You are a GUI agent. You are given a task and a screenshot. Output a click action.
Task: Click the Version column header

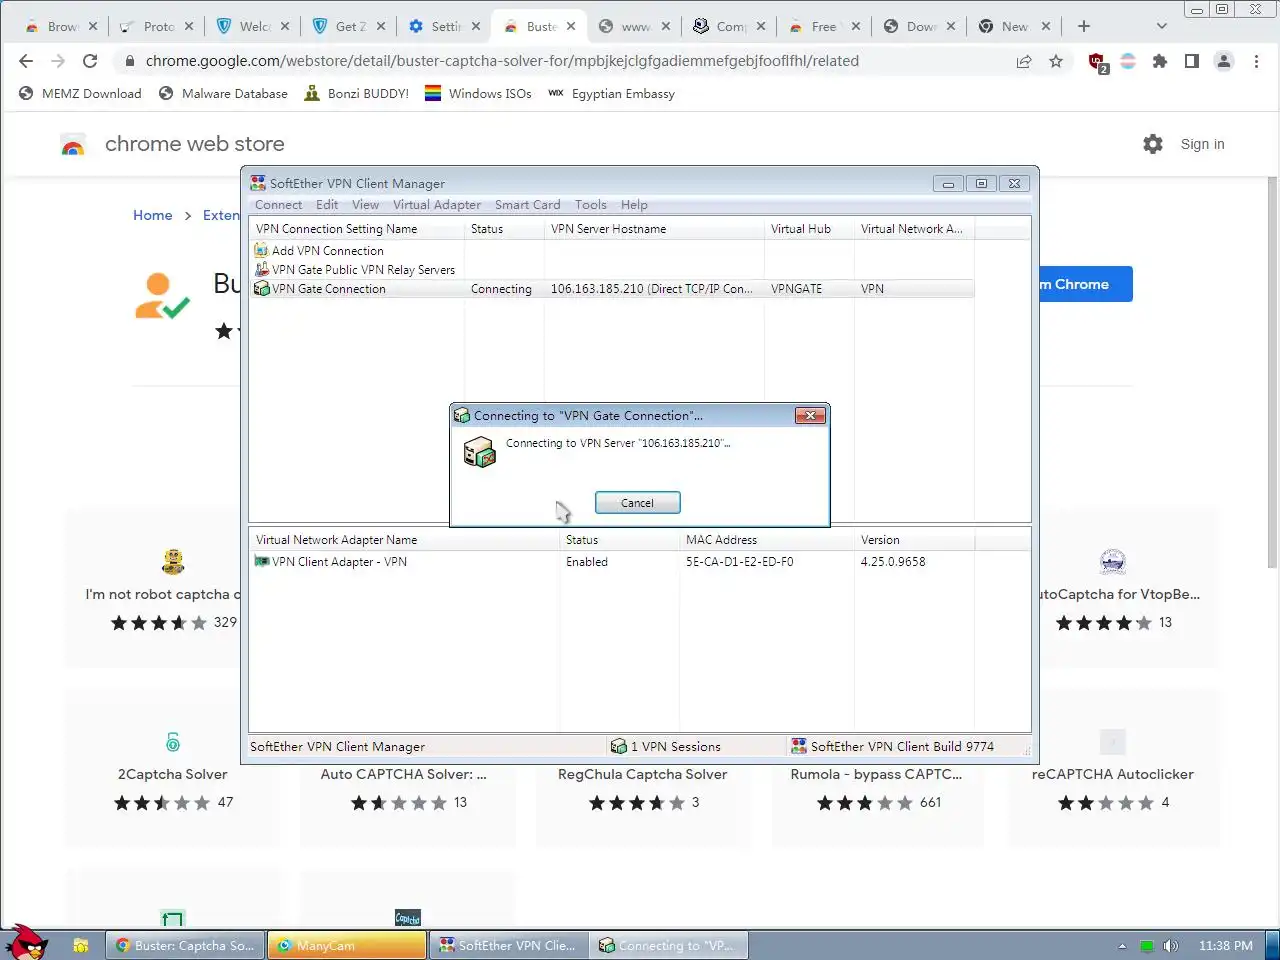click(914, 540)
